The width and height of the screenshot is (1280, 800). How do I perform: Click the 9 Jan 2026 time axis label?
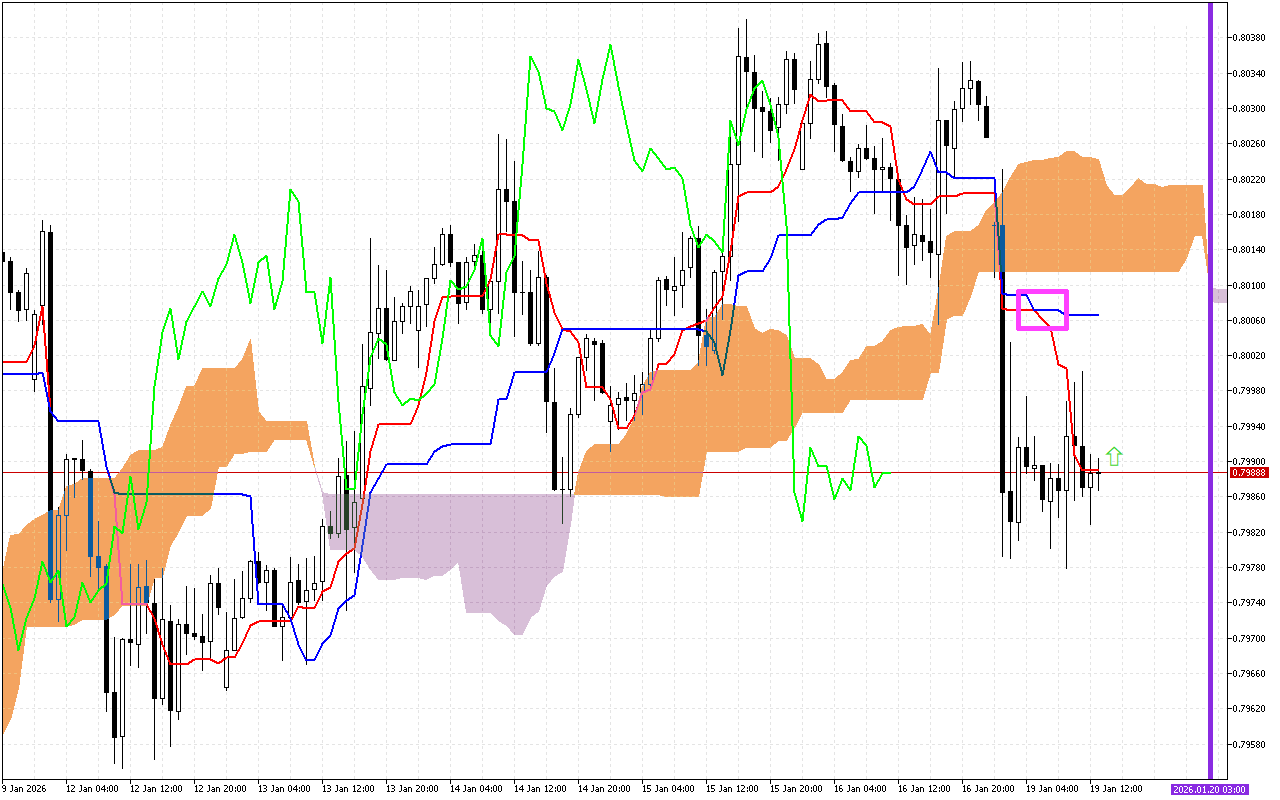click(x=25, y=789)
